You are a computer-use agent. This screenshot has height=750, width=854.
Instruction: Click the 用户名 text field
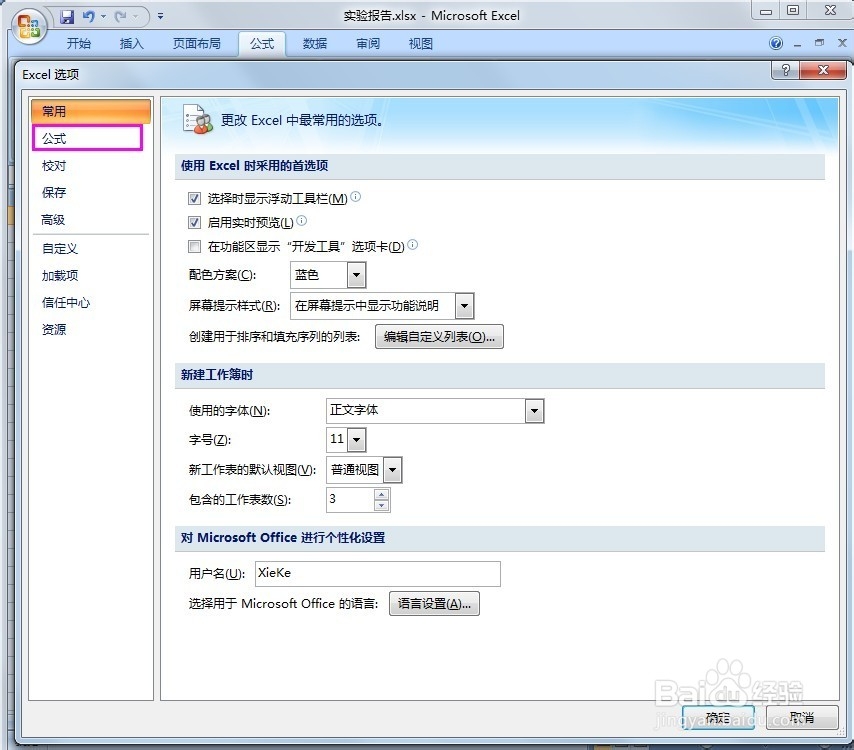[377, 574]
